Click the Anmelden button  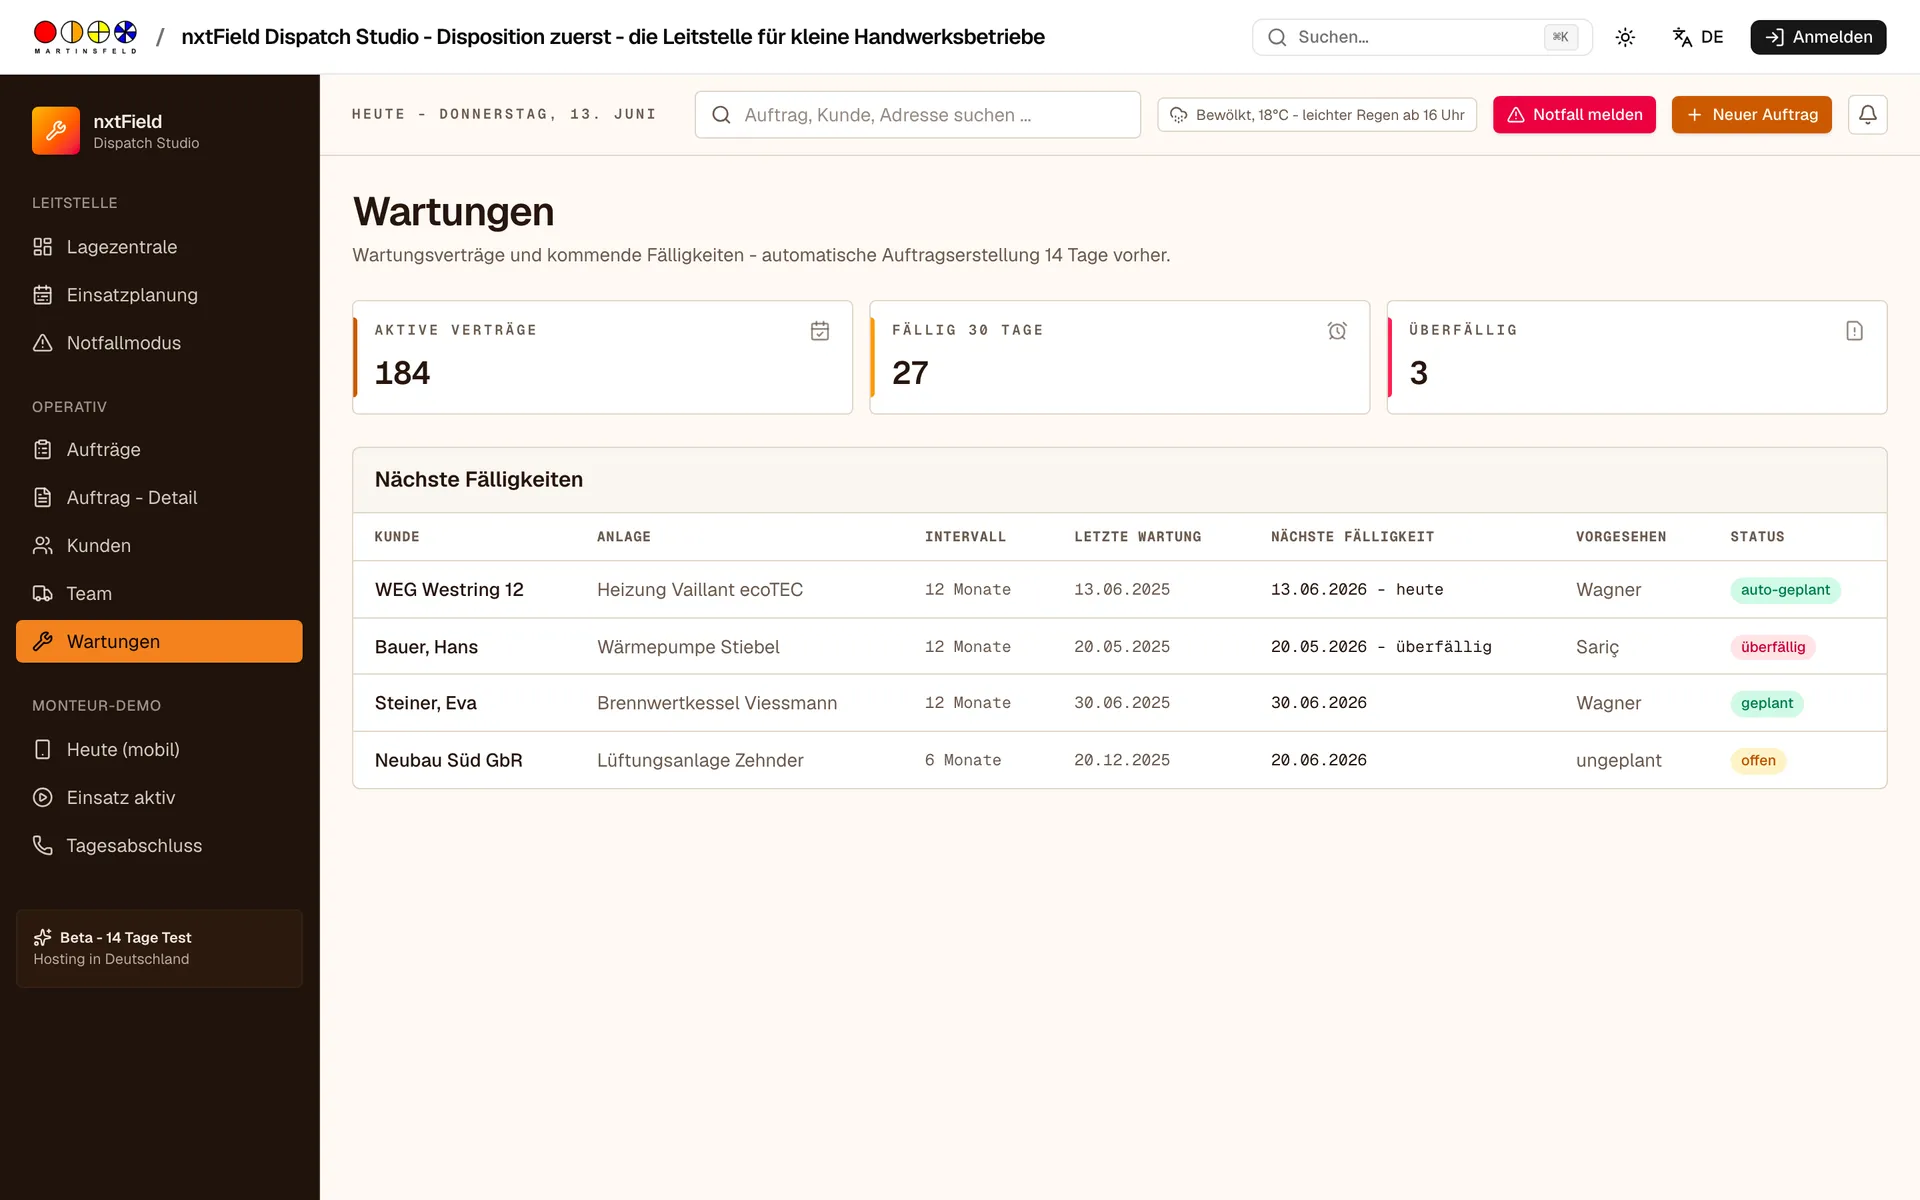coord(1818,37)
